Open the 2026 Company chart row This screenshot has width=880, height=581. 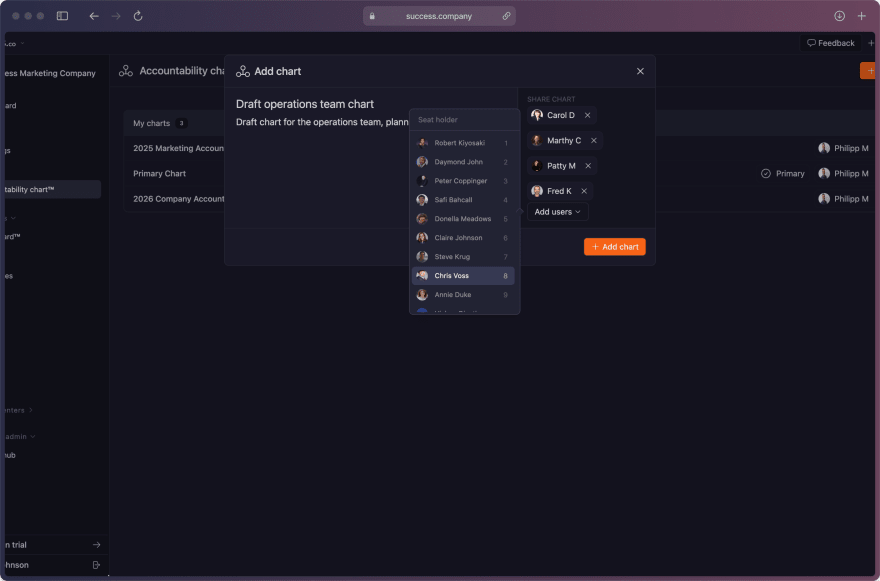coord(178,199)
